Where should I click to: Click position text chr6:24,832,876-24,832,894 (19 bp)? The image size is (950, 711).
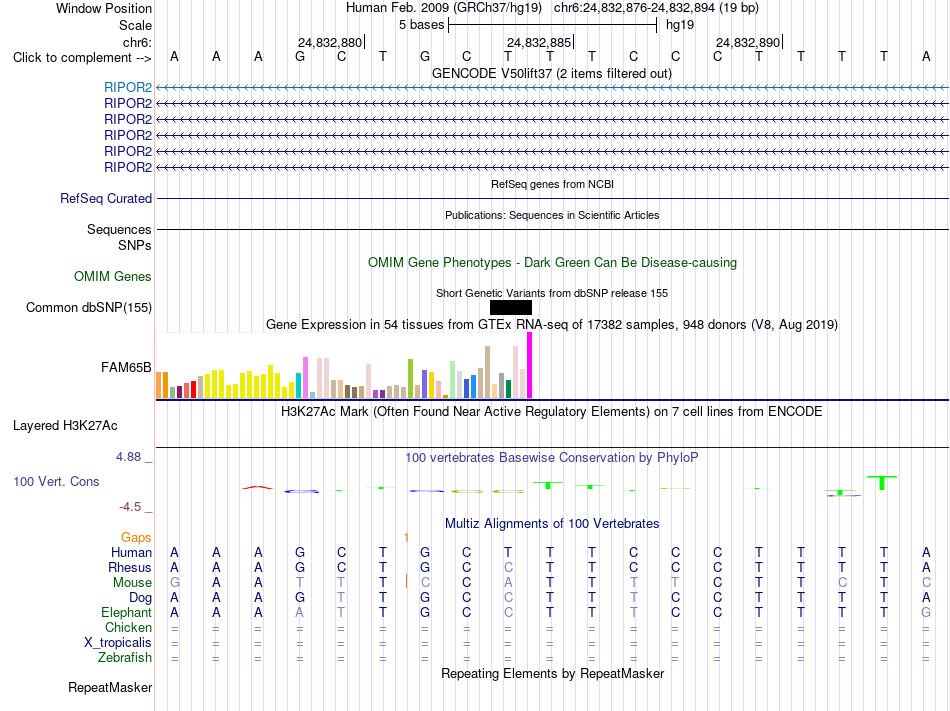point(656,8)
